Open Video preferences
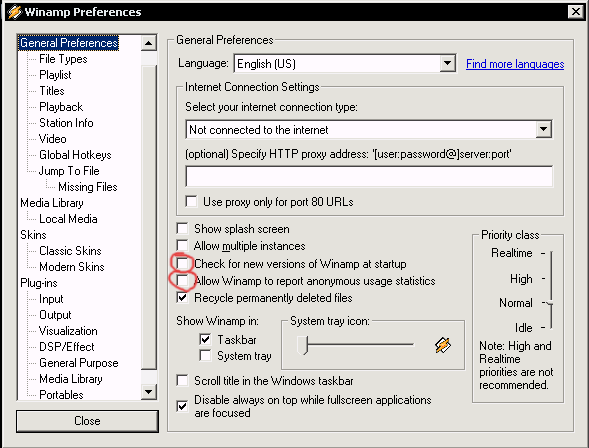Screen dimensions: 589x448 53,139
